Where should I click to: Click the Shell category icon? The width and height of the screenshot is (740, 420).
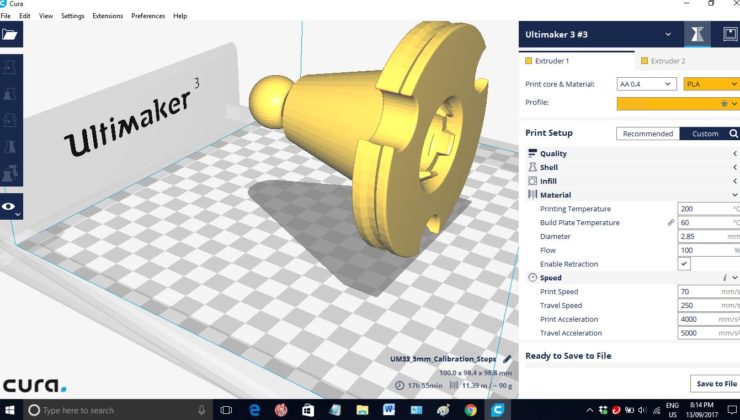(532, 167)
